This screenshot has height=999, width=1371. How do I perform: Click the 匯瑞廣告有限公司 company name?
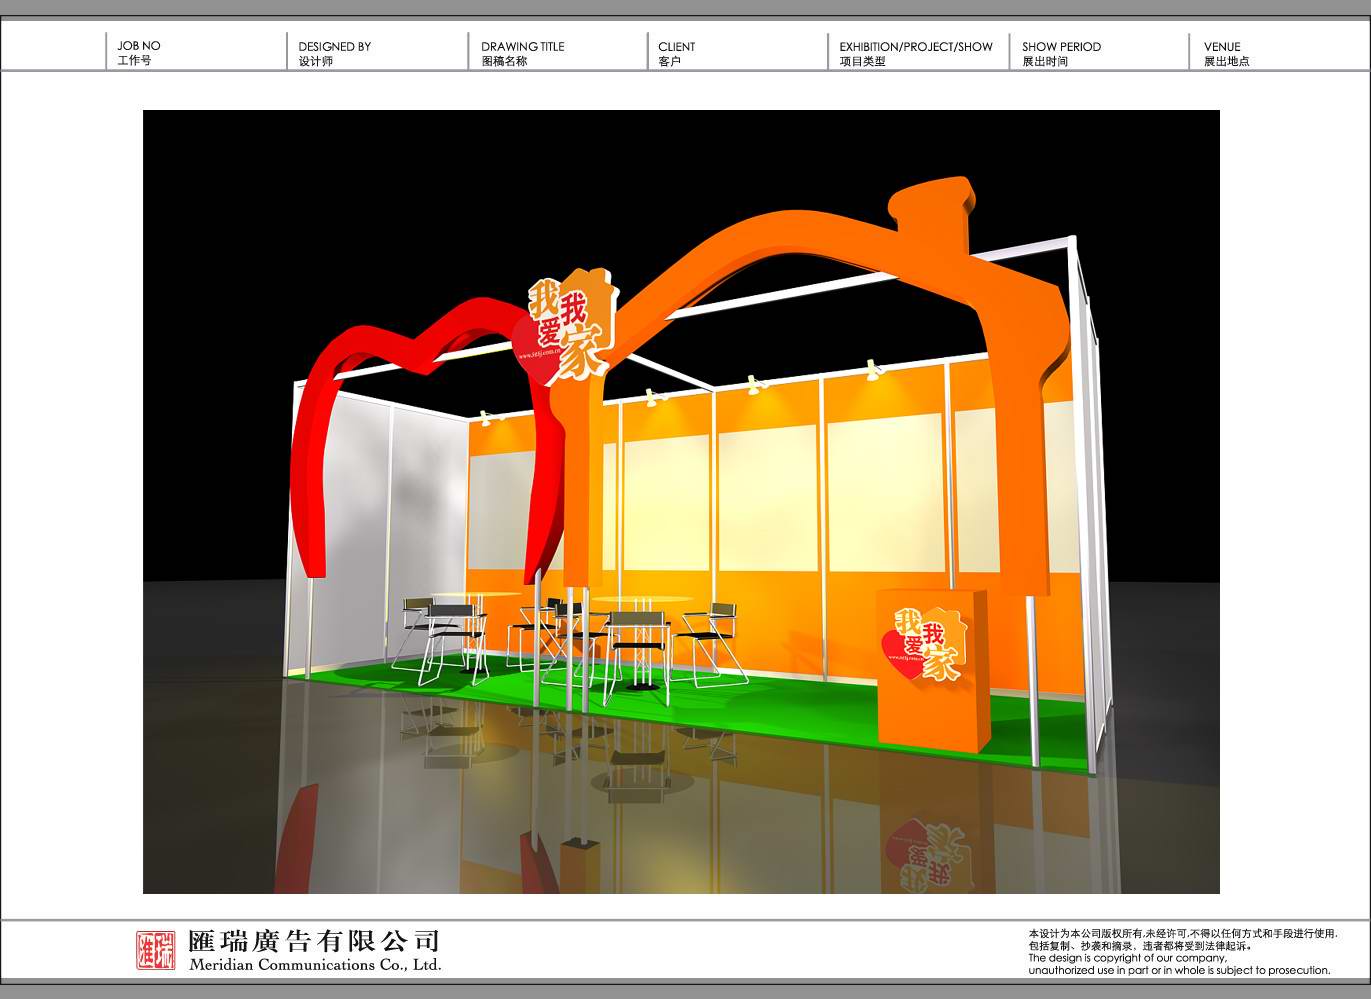[x=314, y=941]
